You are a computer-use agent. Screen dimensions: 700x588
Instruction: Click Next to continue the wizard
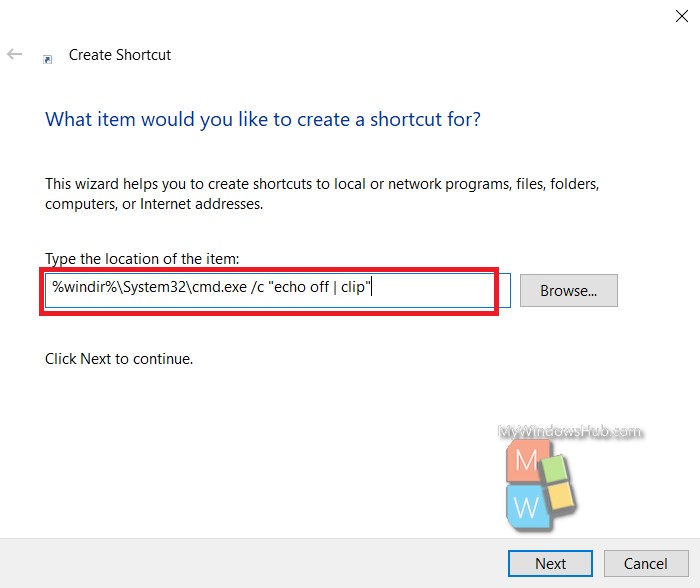pos(550,563)
